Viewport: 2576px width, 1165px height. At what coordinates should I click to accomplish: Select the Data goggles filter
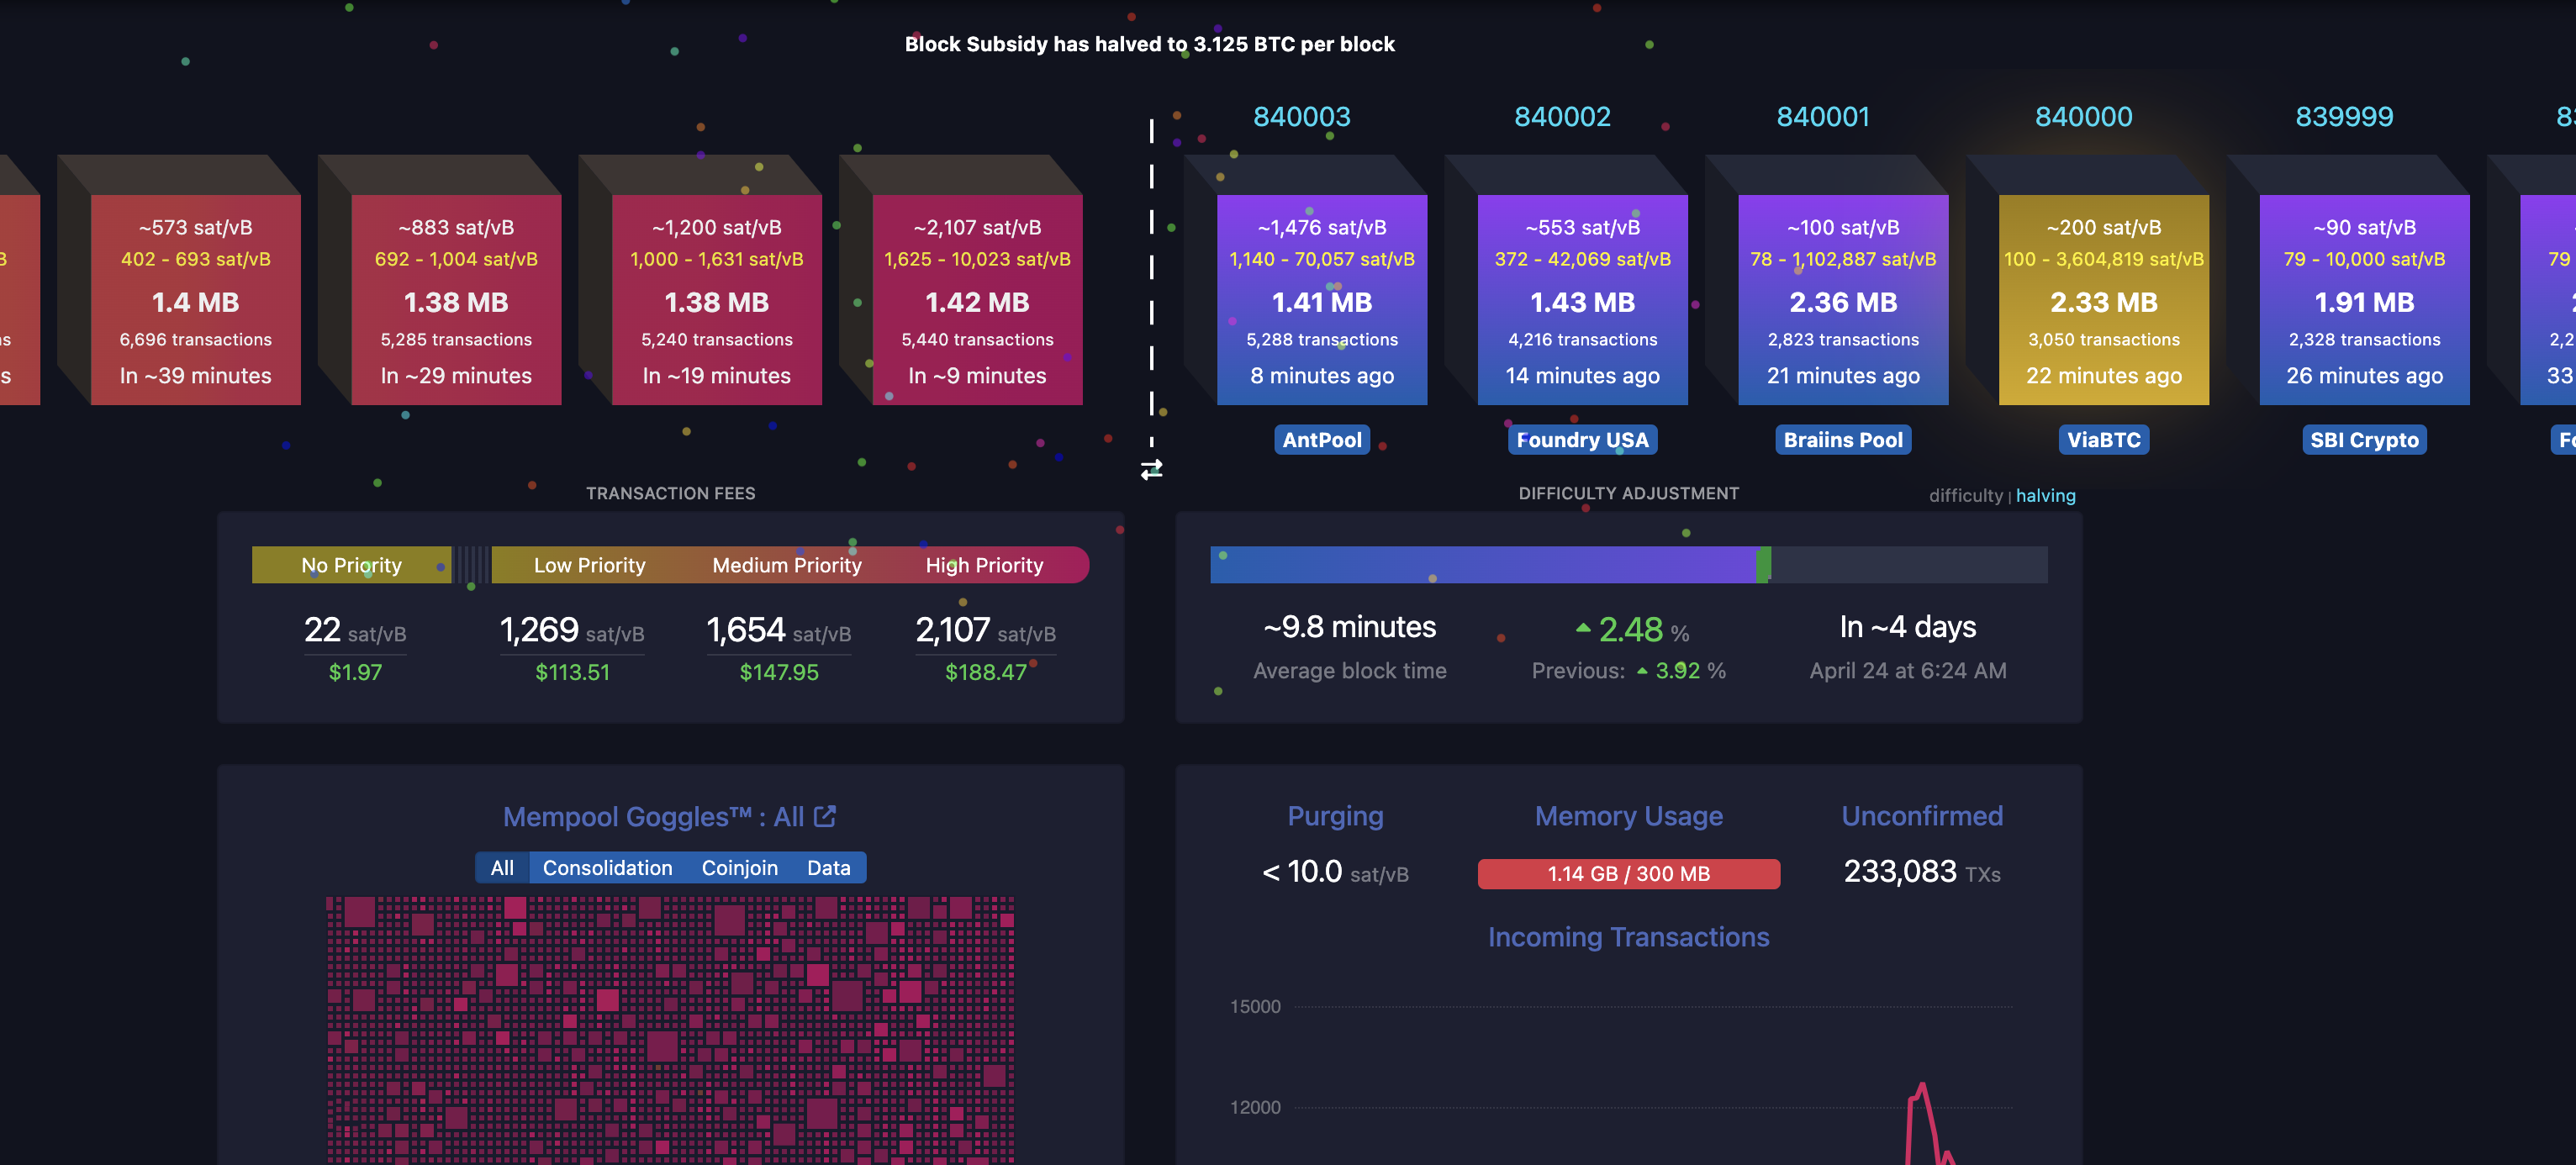828,868
